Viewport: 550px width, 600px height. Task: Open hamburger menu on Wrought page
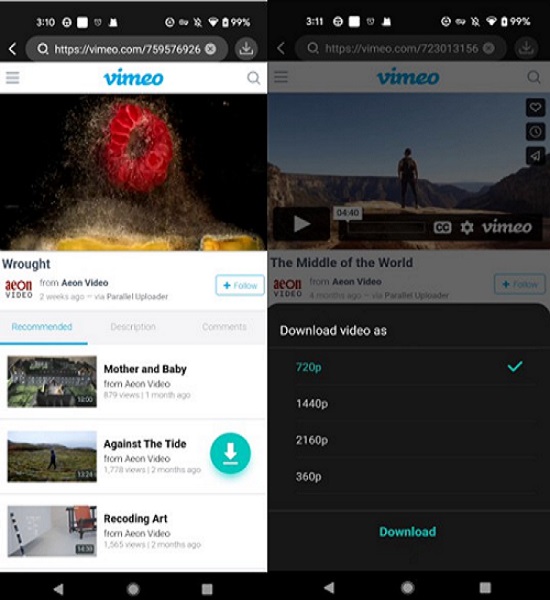(13, 78)
